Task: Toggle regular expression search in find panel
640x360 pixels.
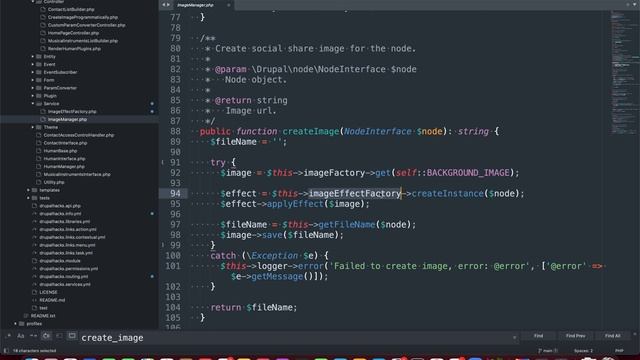Action: tap(8, 336)
